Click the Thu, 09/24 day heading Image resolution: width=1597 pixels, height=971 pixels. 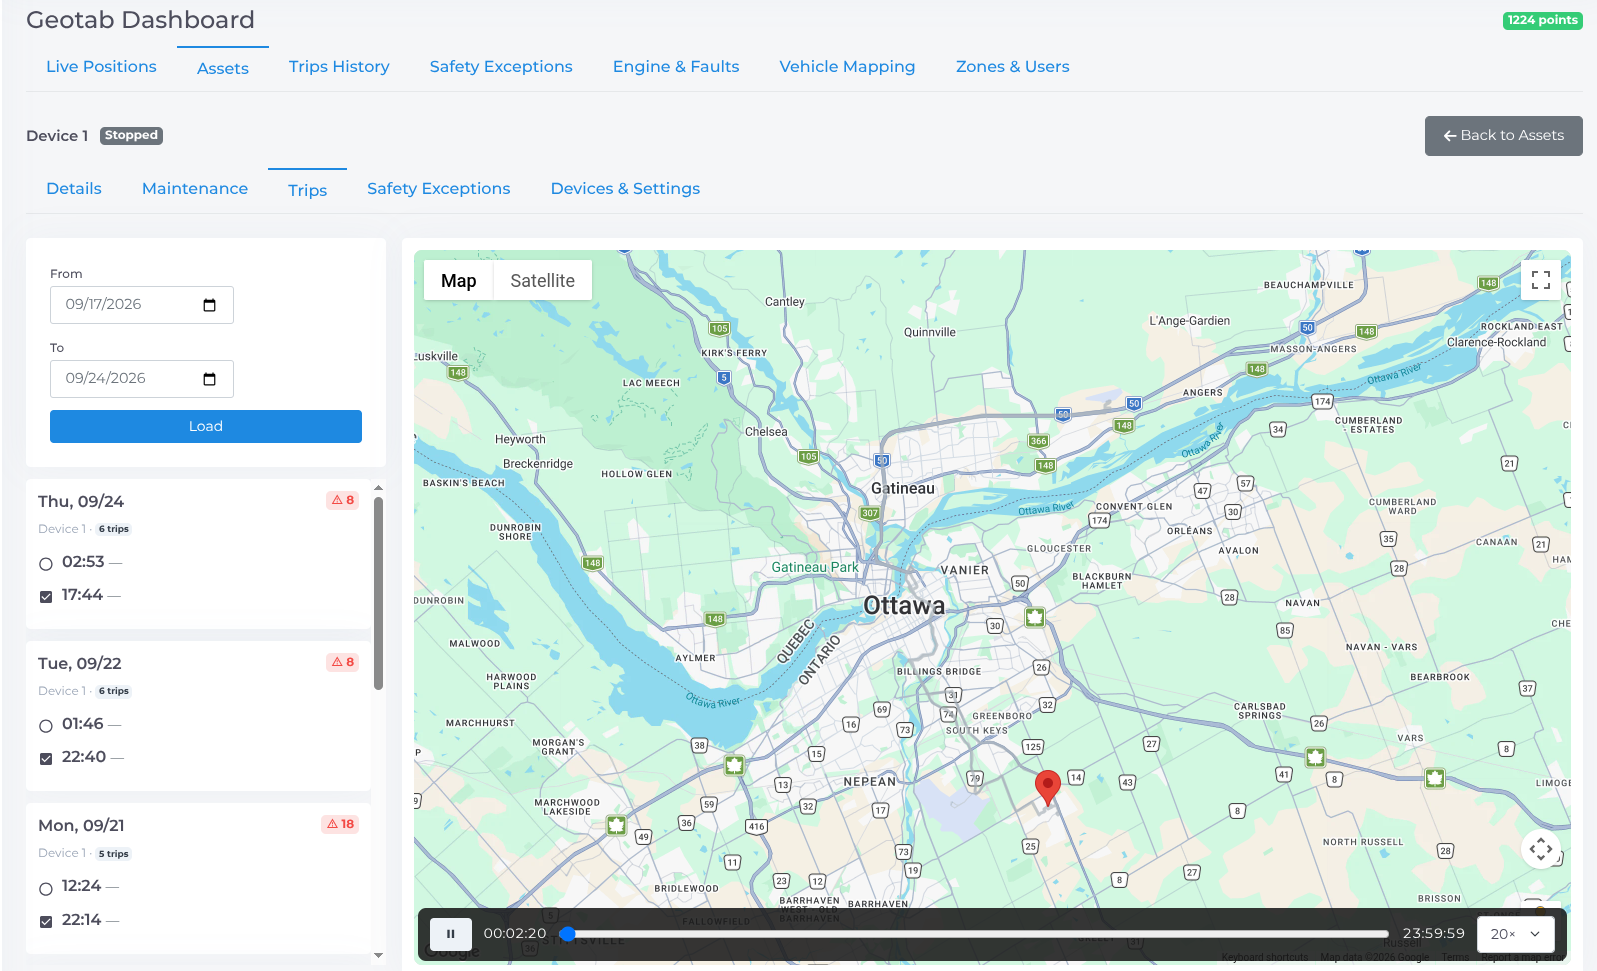tap(81, 502)
